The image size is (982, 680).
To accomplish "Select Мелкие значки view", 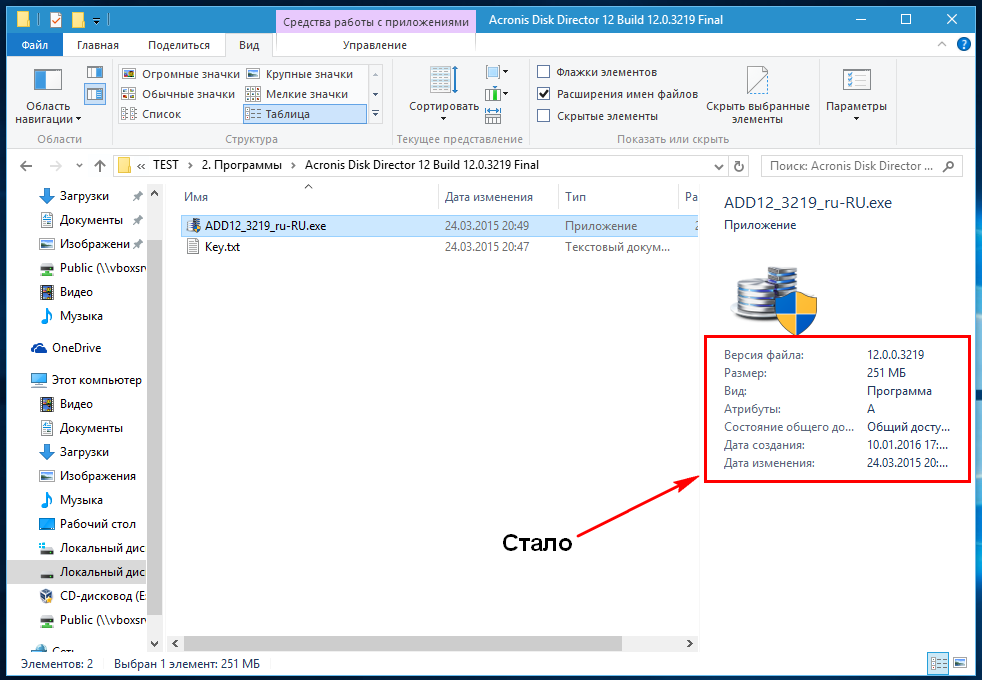I will click(x=297, y=94).
